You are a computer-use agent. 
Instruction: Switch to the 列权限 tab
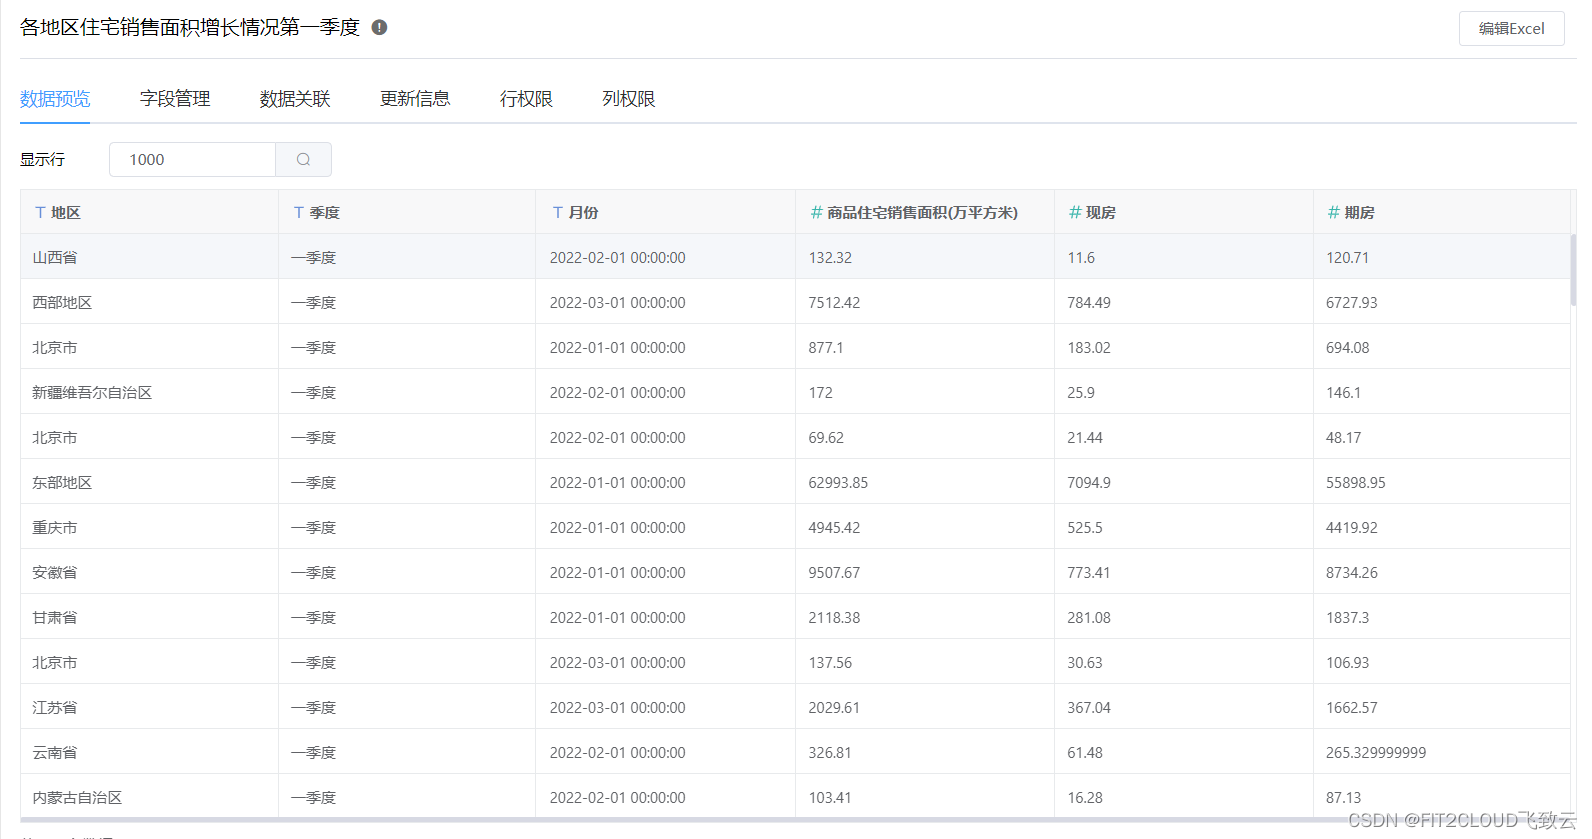628,99
